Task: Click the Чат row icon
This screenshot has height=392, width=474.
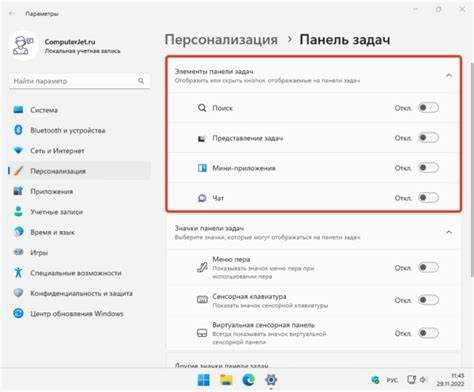Action: pos(202,198)
